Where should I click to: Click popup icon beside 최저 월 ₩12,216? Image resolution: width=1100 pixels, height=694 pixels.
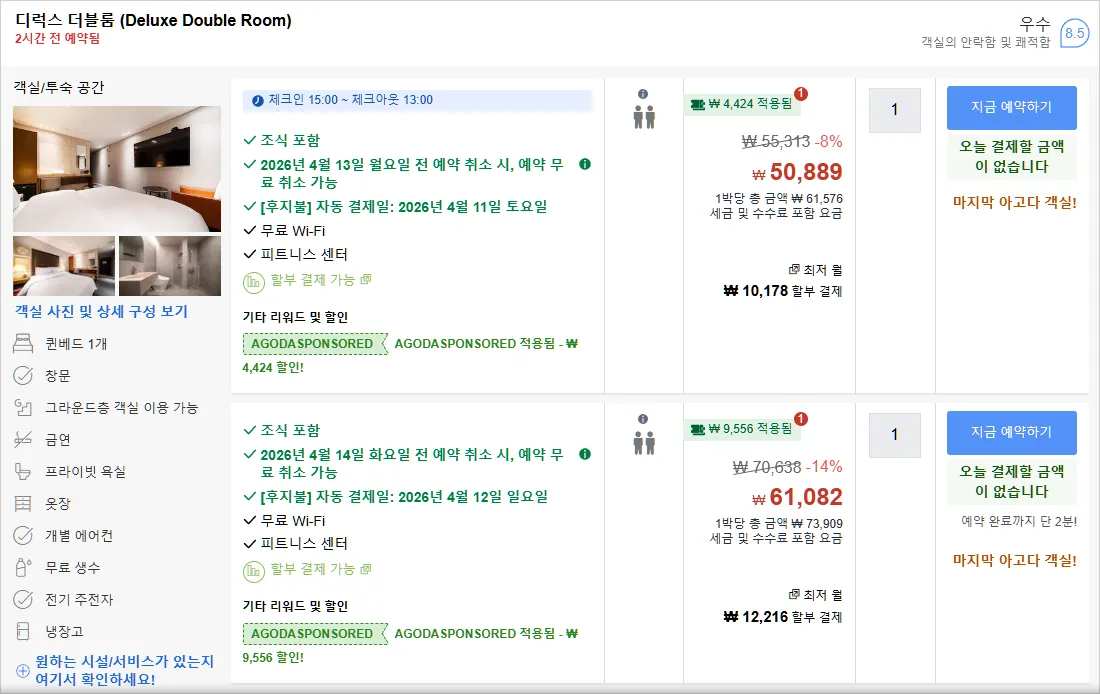794,594
